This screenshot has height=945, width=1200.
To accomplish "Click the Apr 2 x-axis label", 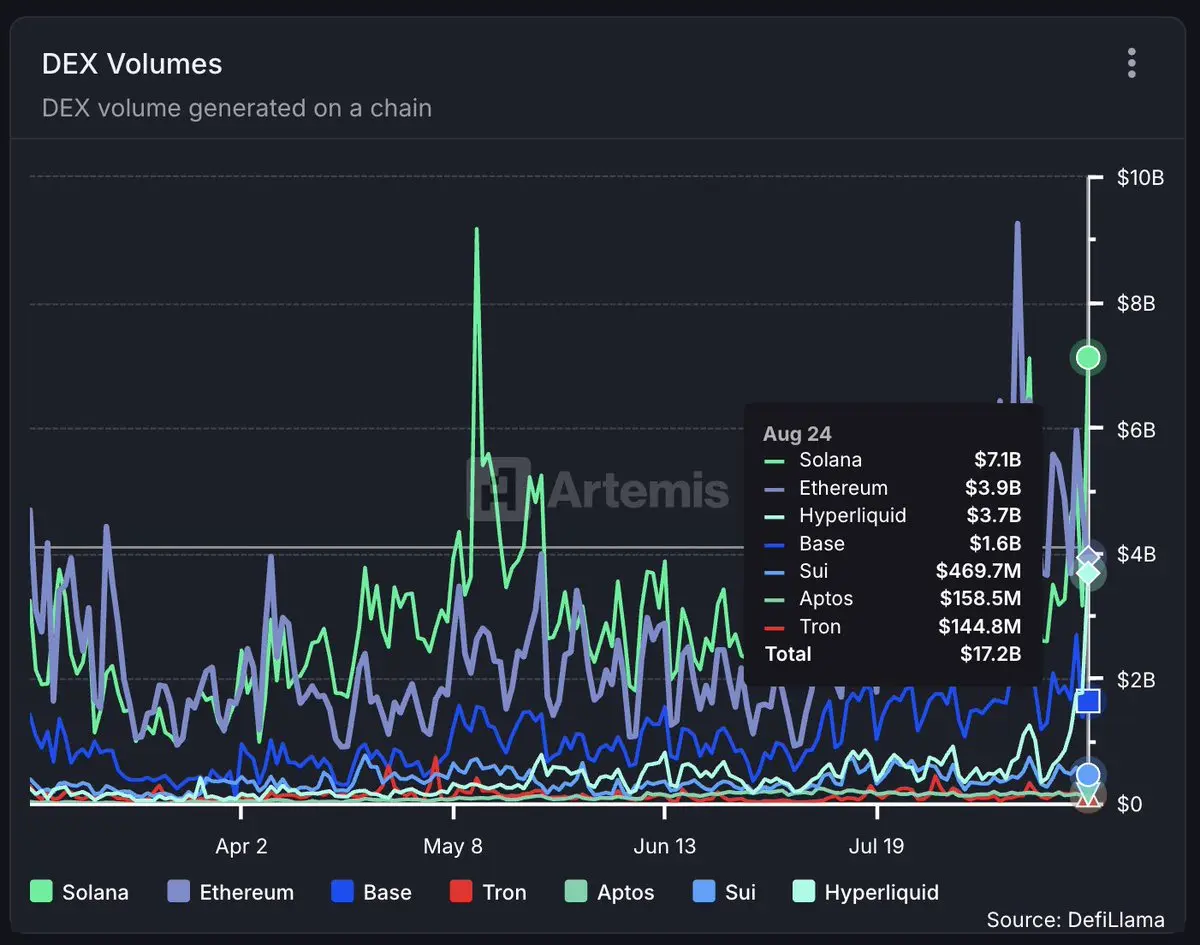I will tap(241, 846).
